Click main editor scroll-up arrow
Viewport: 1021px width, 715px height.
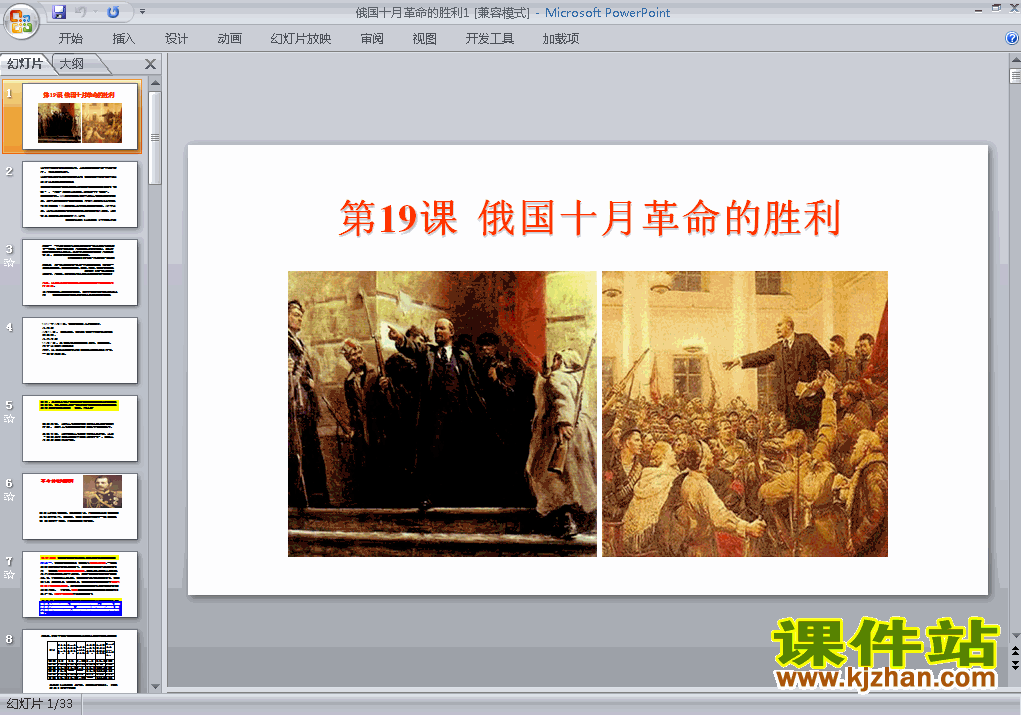tap(1015, 60)
